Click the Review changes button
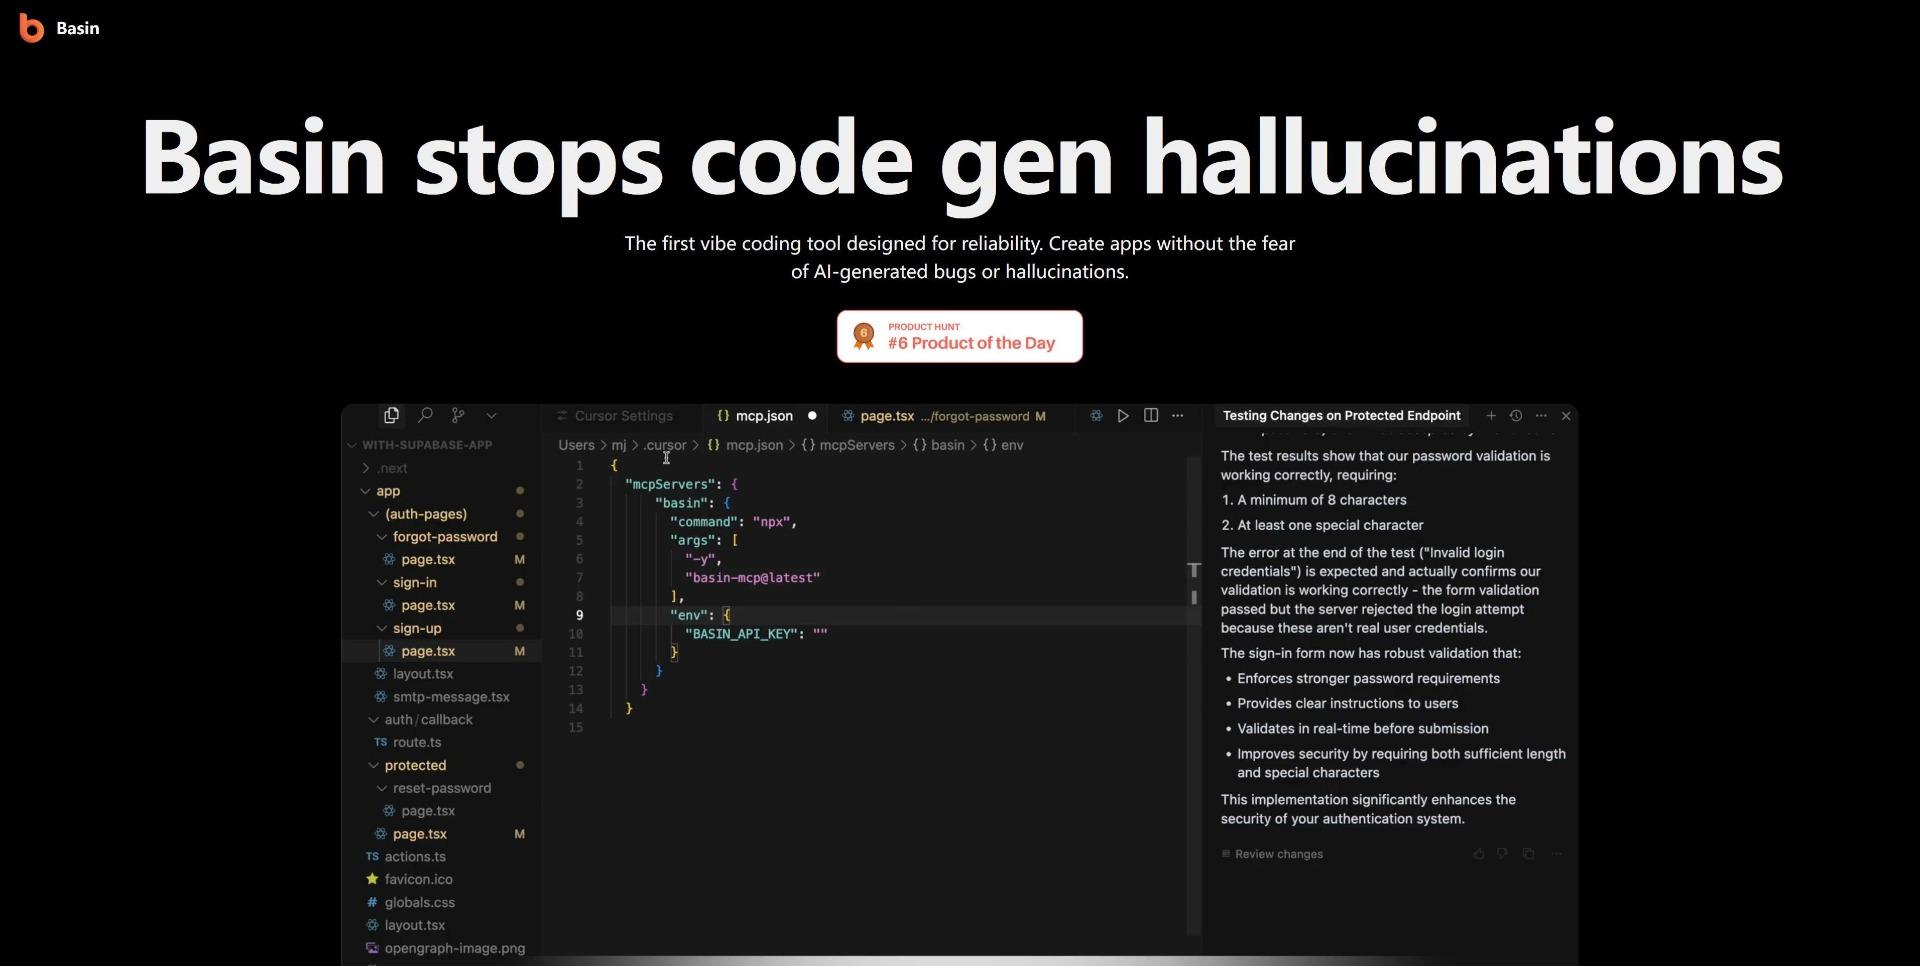 pyautogui.click(x=1272, y=854)
